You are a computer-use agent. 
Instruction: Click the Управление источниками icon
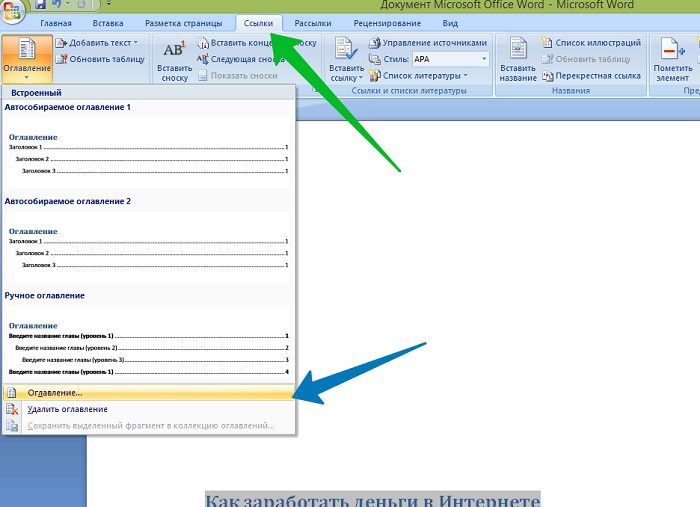374,43
